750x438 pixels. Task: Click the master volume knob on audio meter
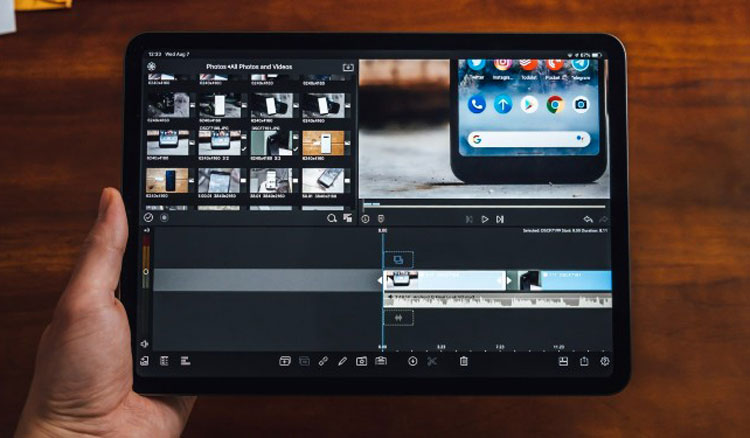145,272
